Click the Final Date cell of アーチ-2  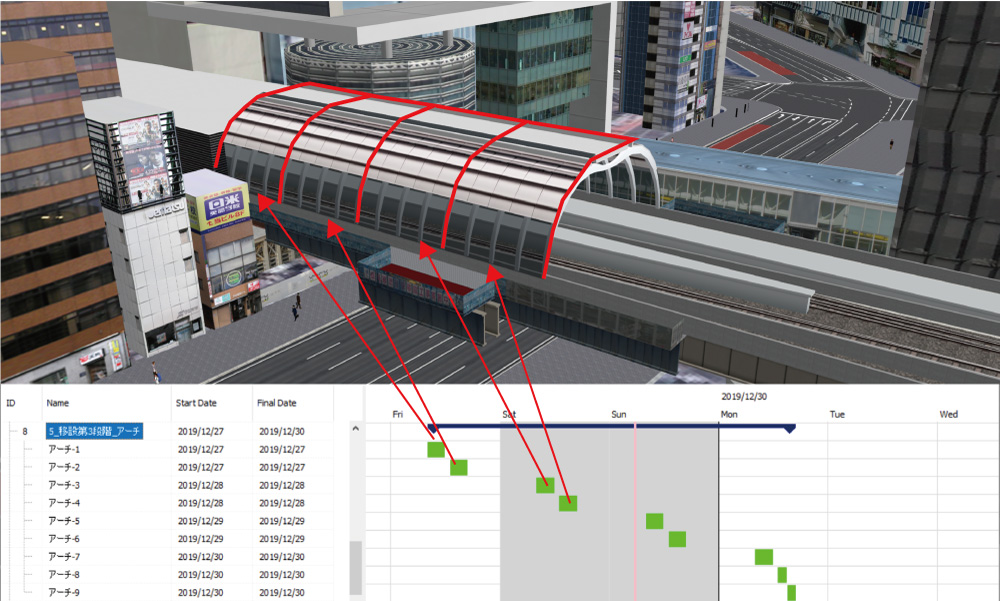tap(282, 467)
